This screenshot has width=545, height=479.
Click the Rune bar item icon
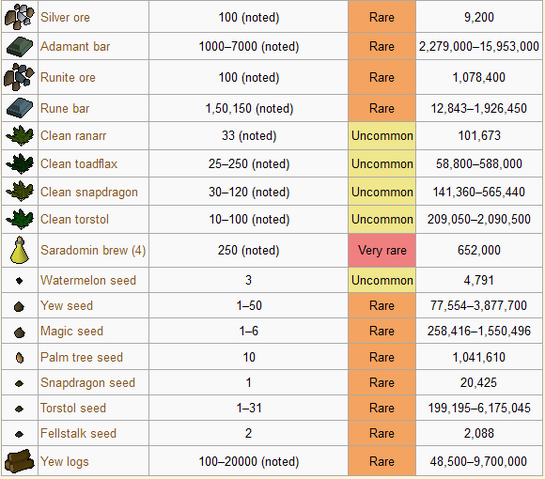pos(19,108)
